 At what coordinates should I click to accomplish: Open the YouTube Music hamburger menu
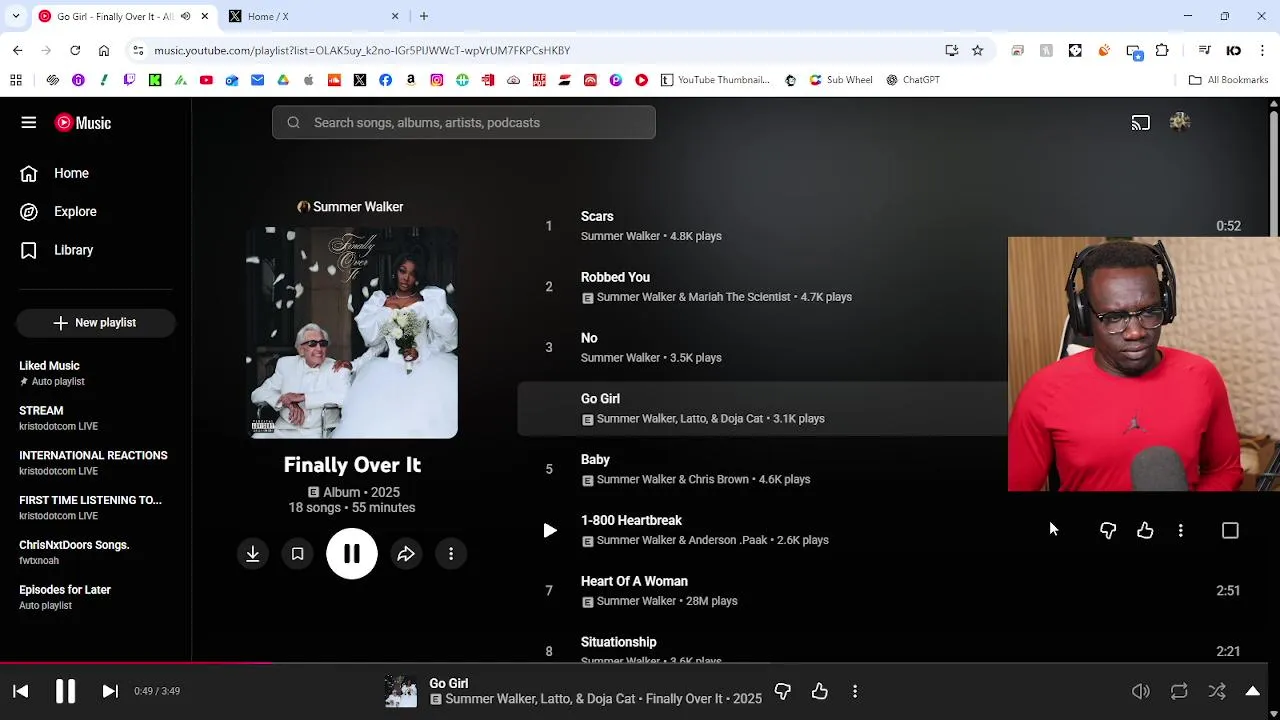(29, 123)
